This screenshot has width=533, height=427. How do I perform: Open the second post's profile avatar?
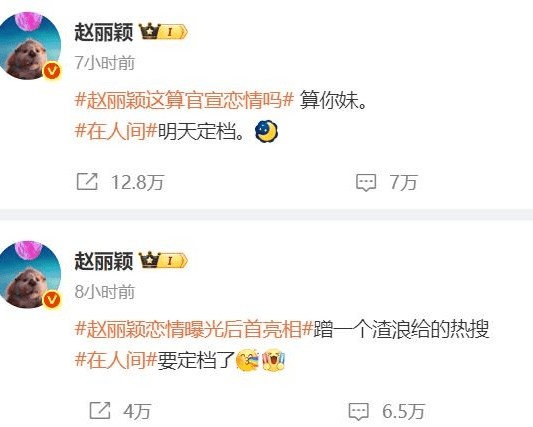[30, 274]
